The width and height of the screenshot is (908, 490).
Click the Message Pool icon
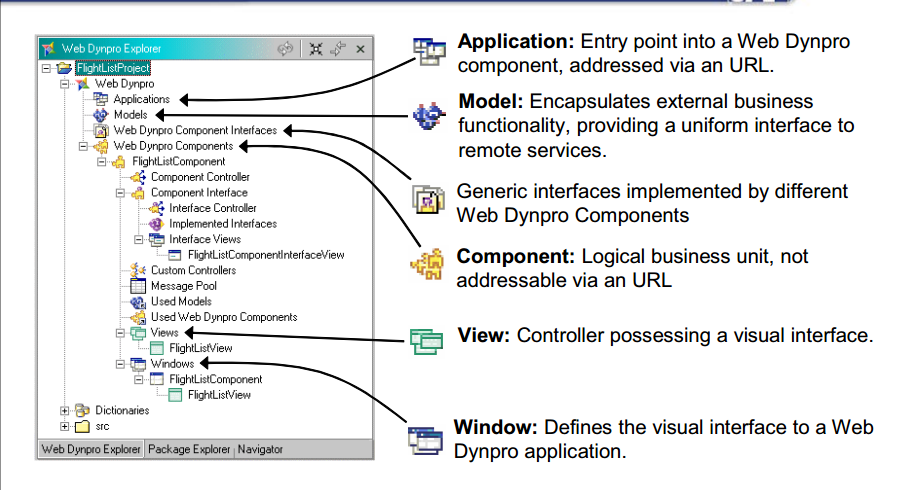click(138, 286)
